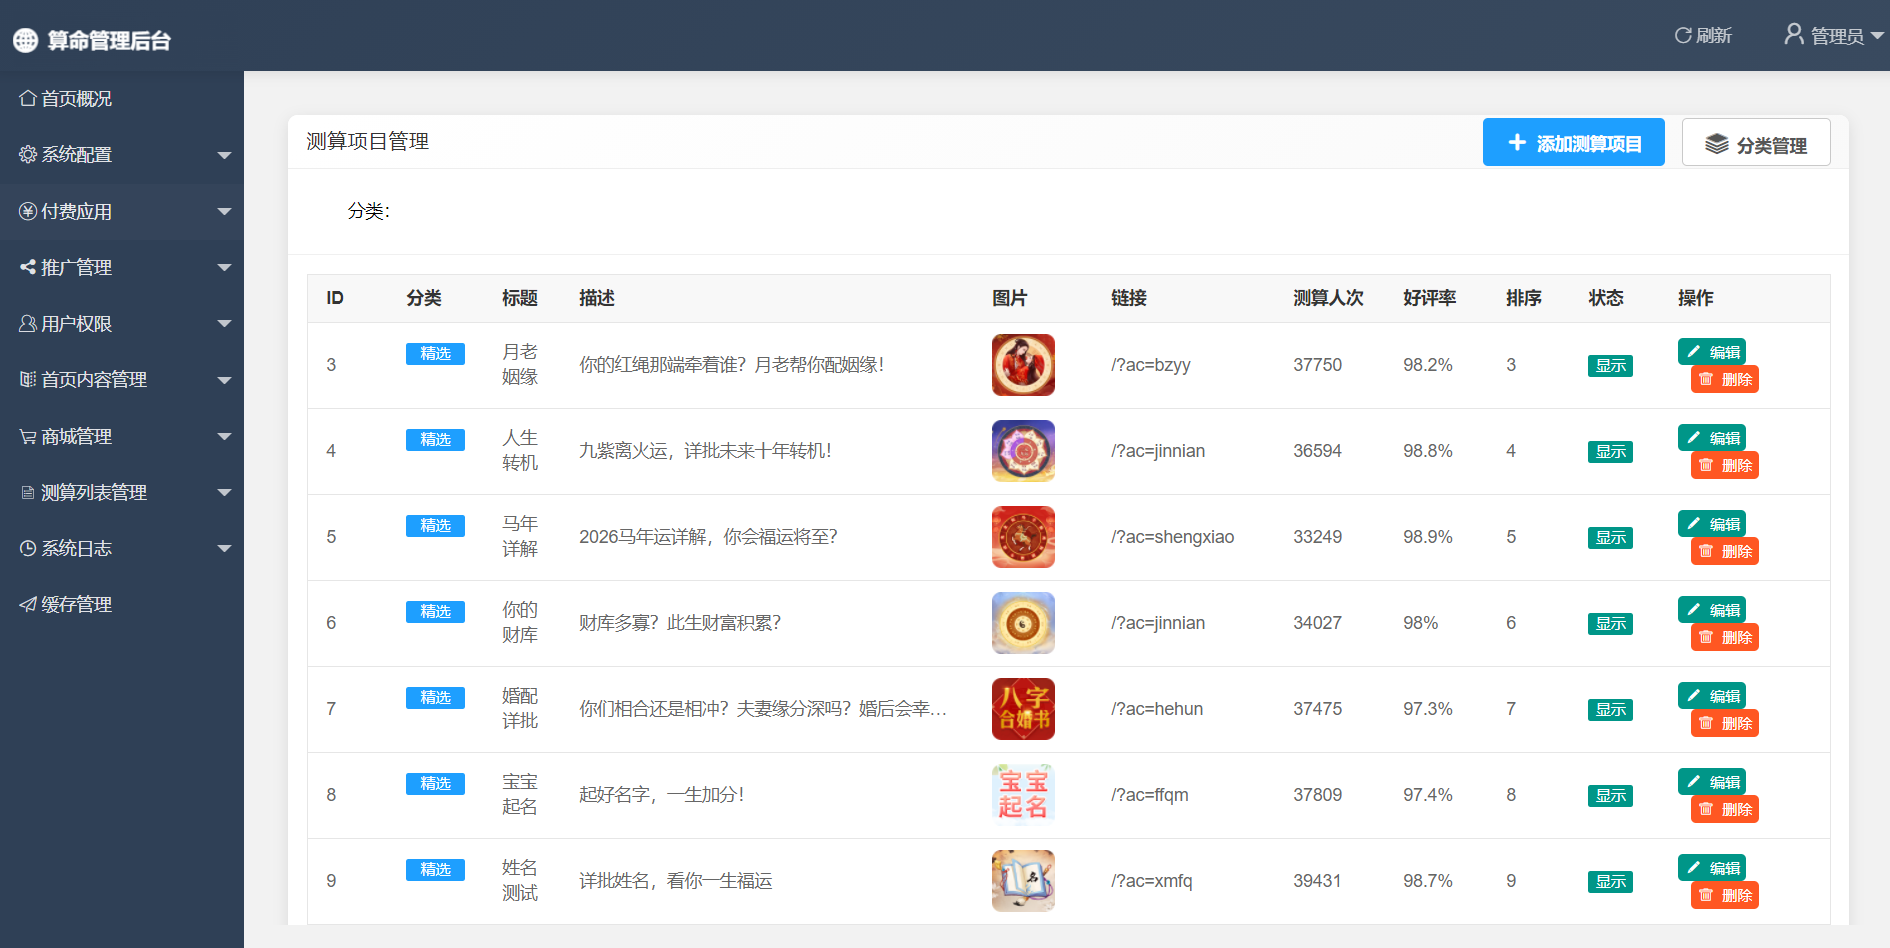Delete the 婚配详批 item
The height and width of the screenshot is (948, 1890).
pyautogui.click(x=1724, y=724)
